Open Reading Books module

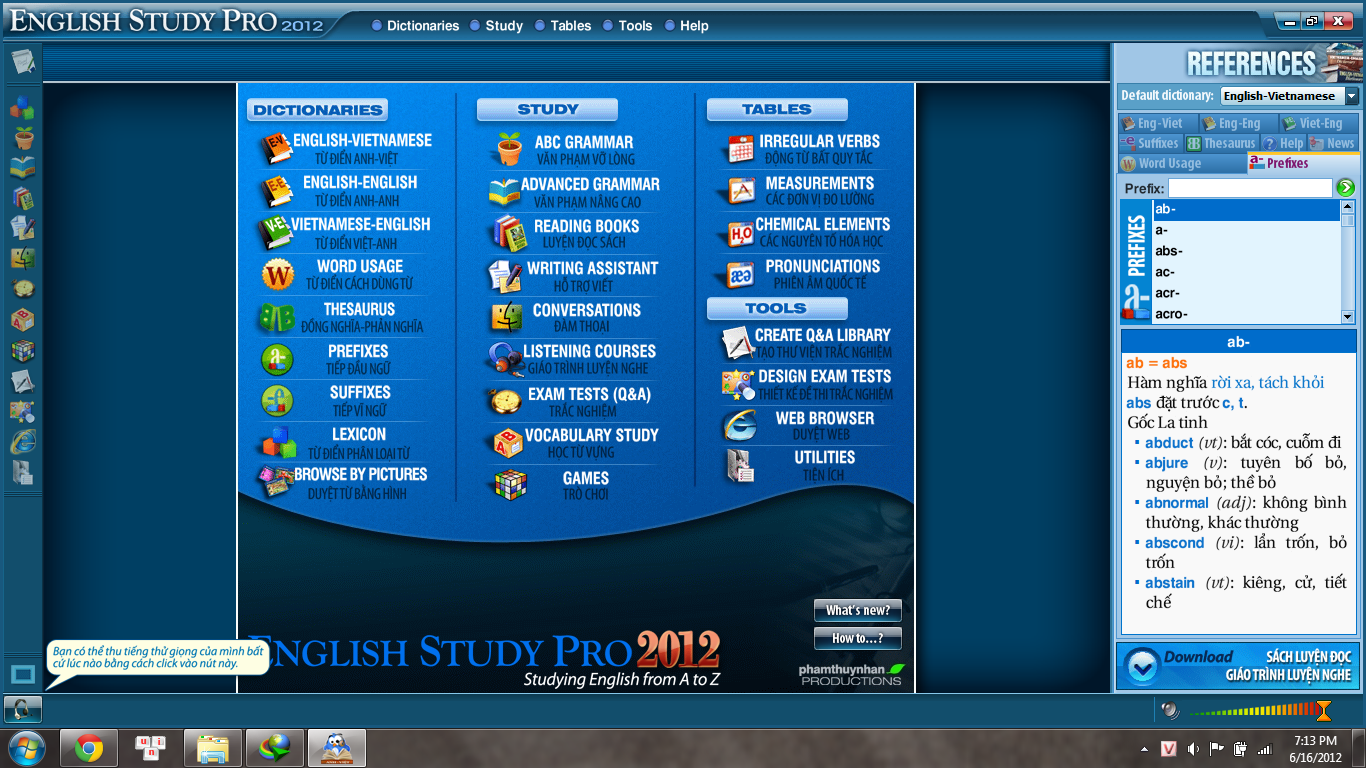[x=575, y=234]
